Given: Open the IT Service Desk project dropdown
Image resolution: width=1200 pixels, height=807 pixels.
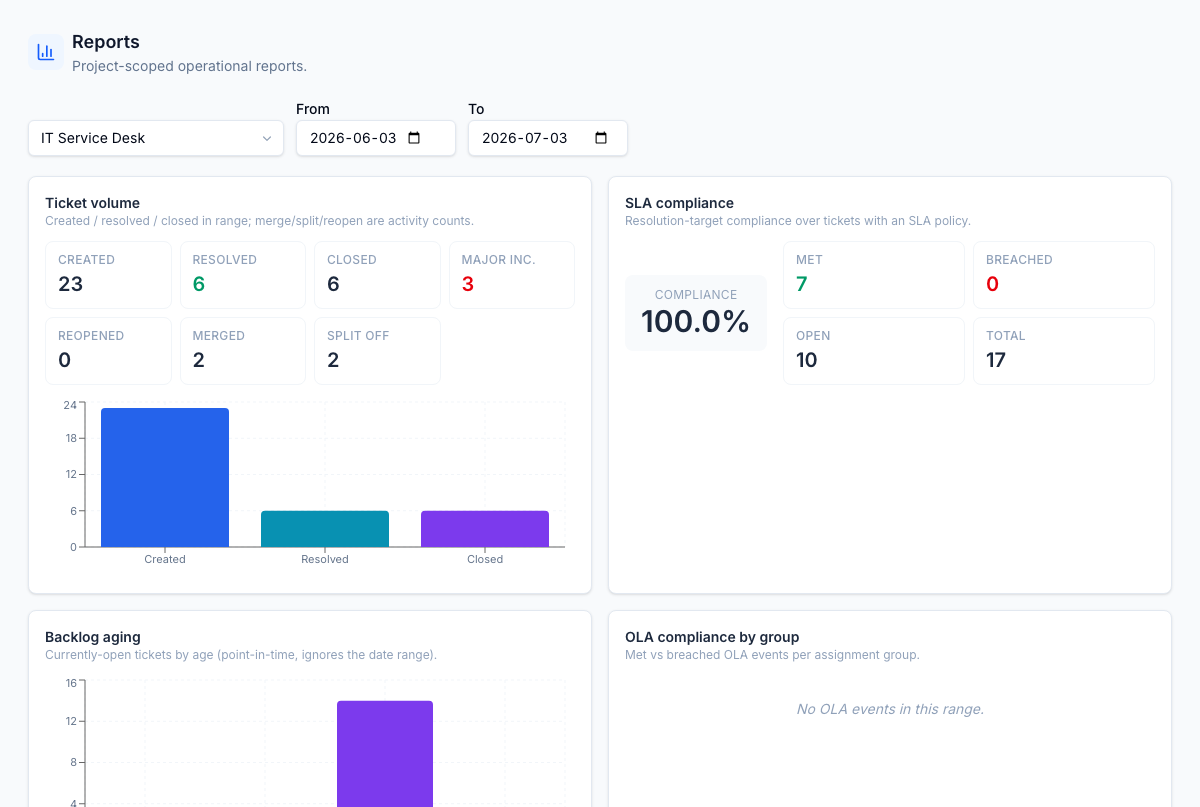Looking at the screenshot, I should (156, 138).
